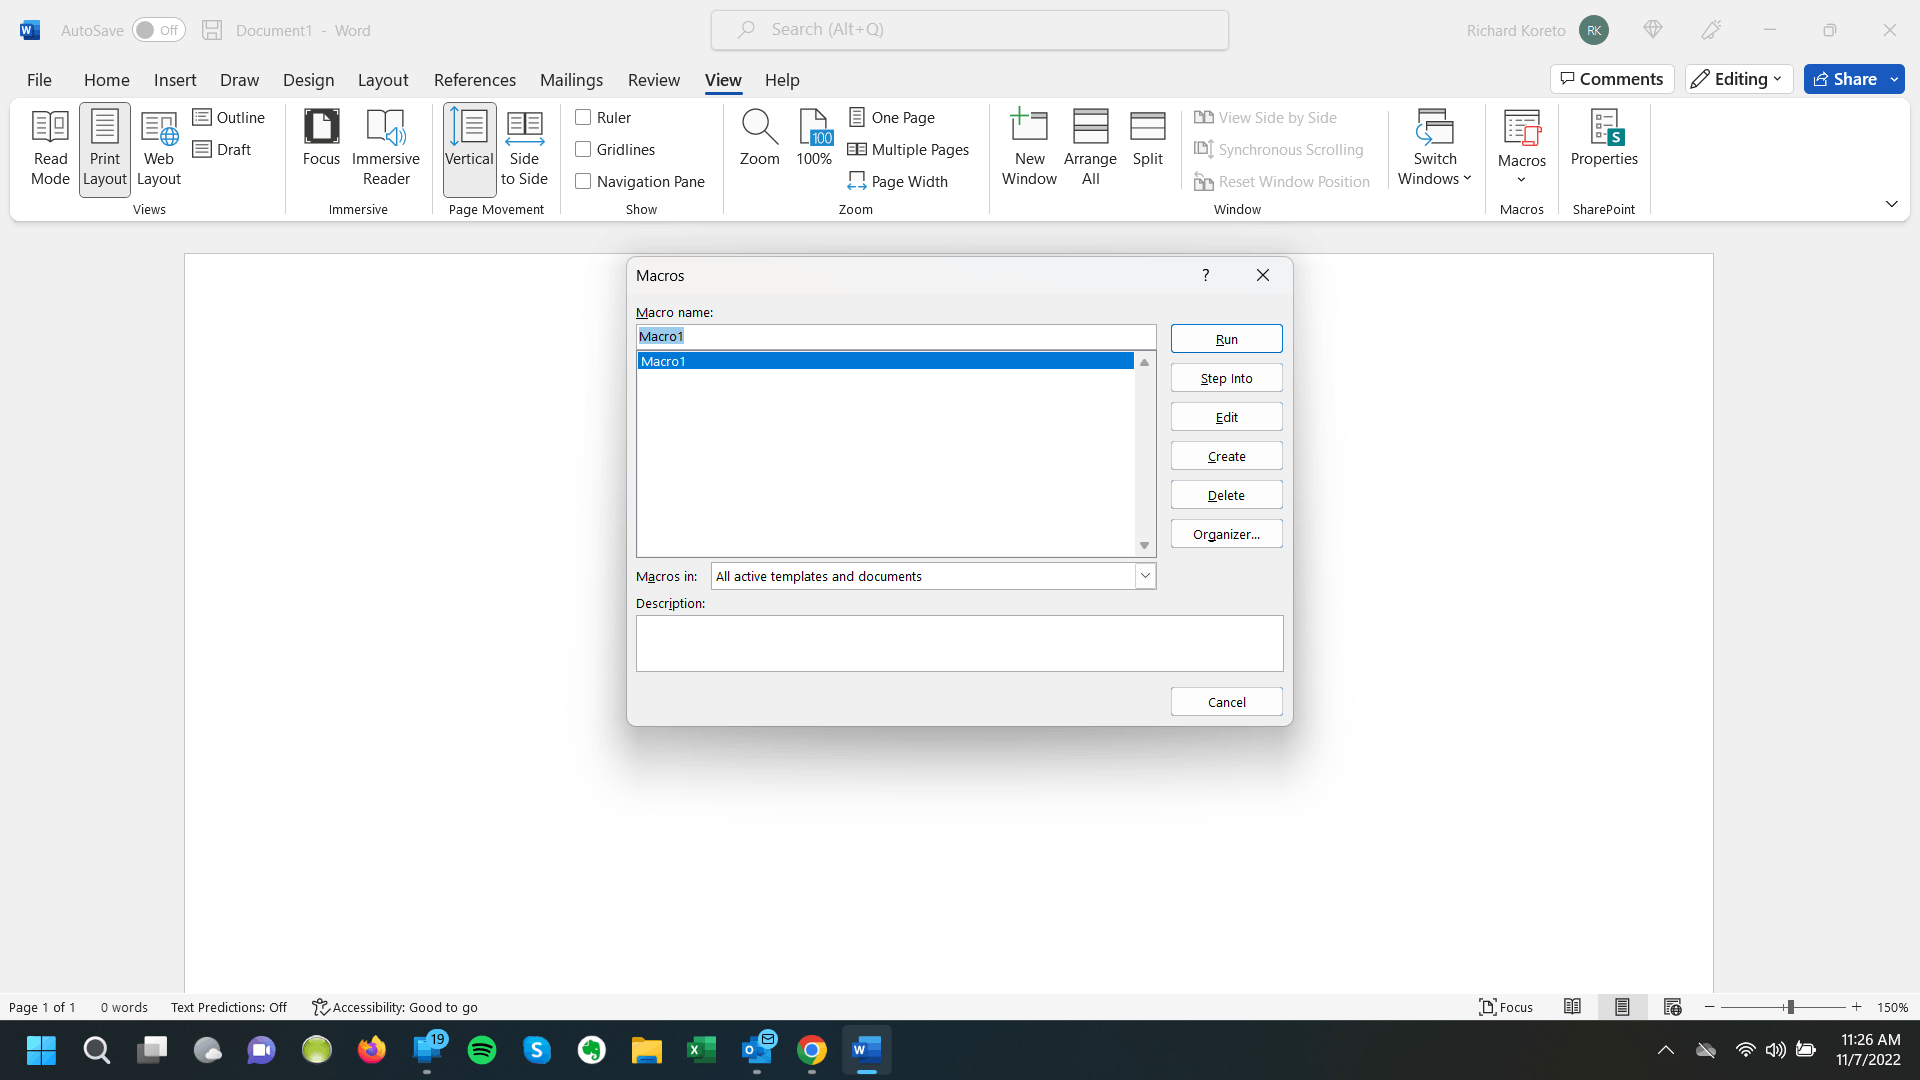Open the Editing mode dropdown
Screen dimensions: 1920x1080
point(1738,79)
